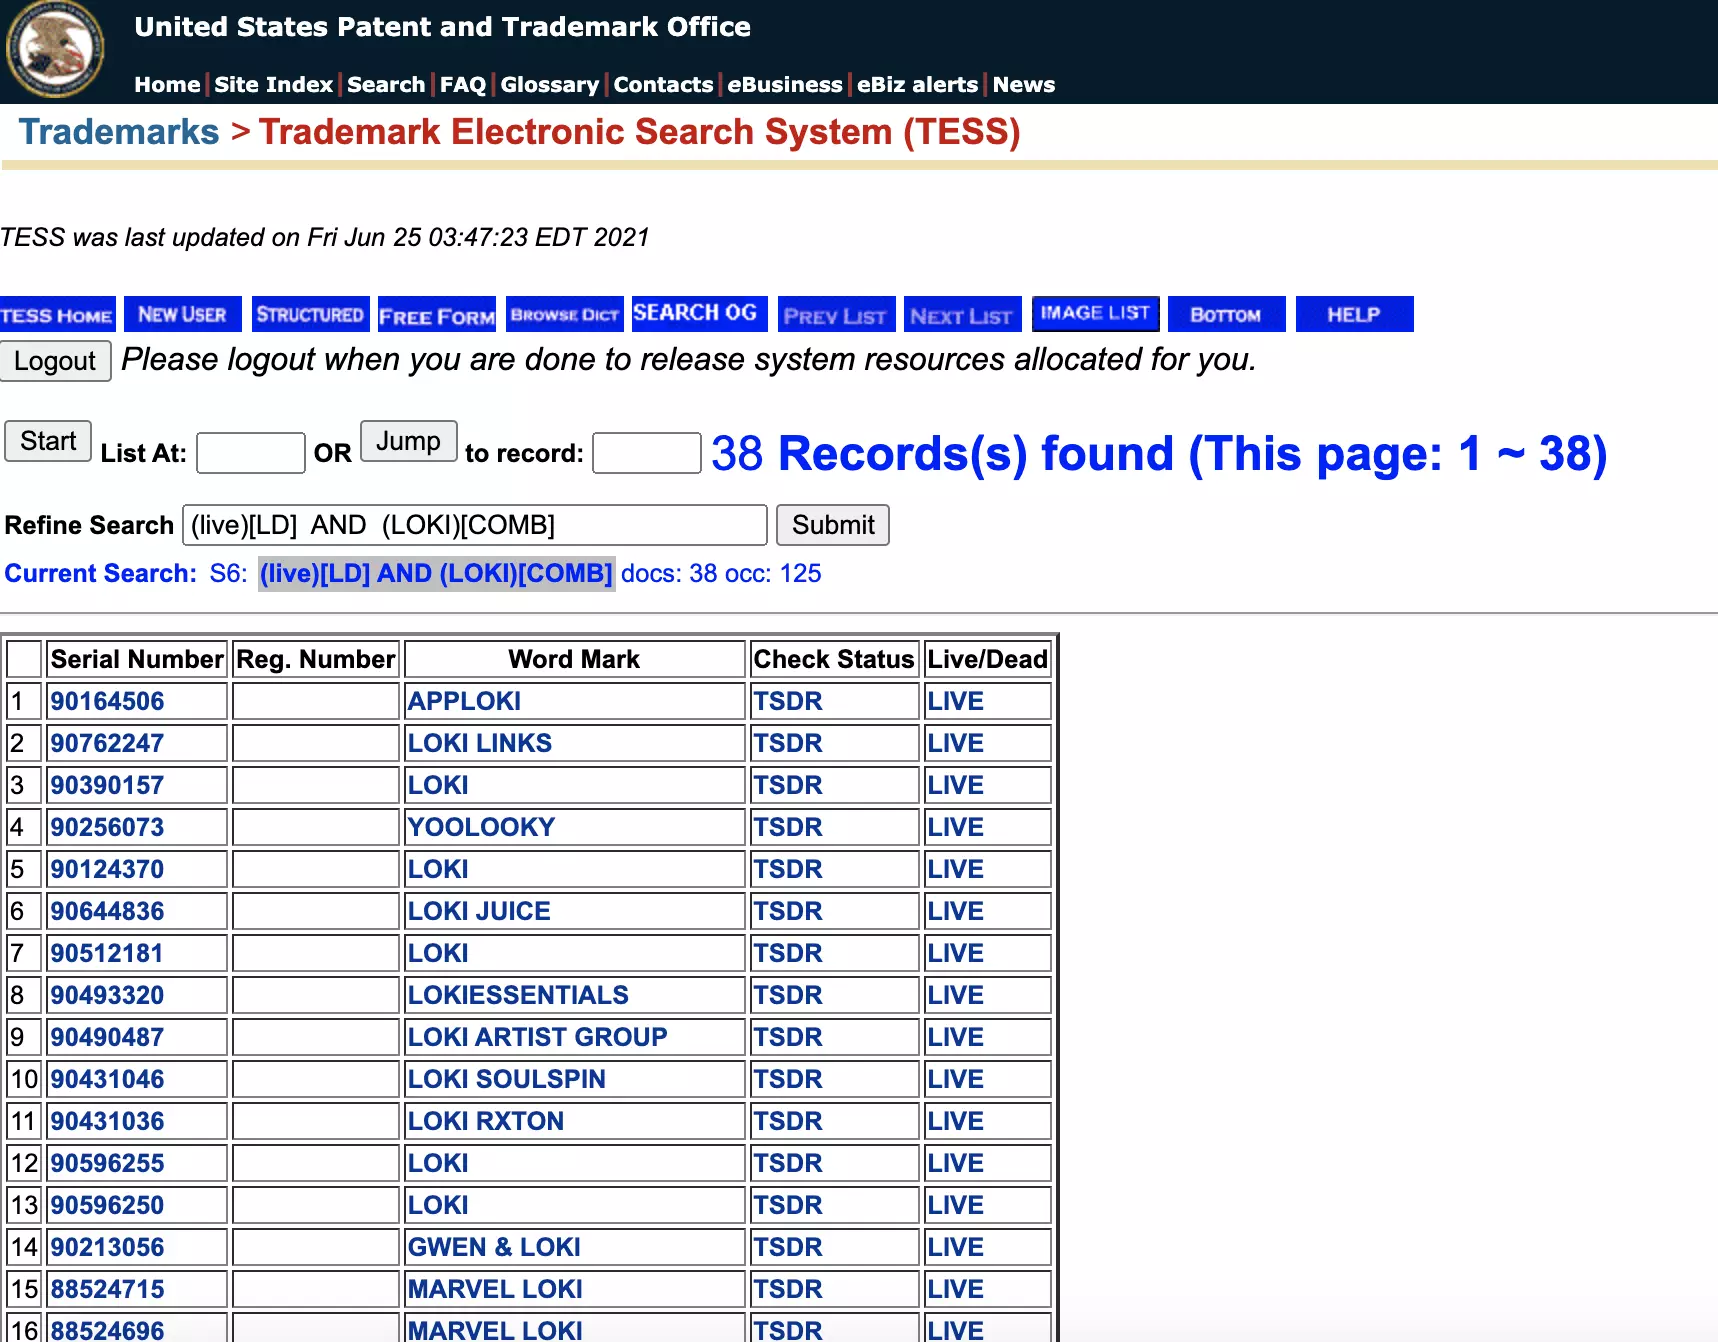Select the New User button

coord(183,315)
